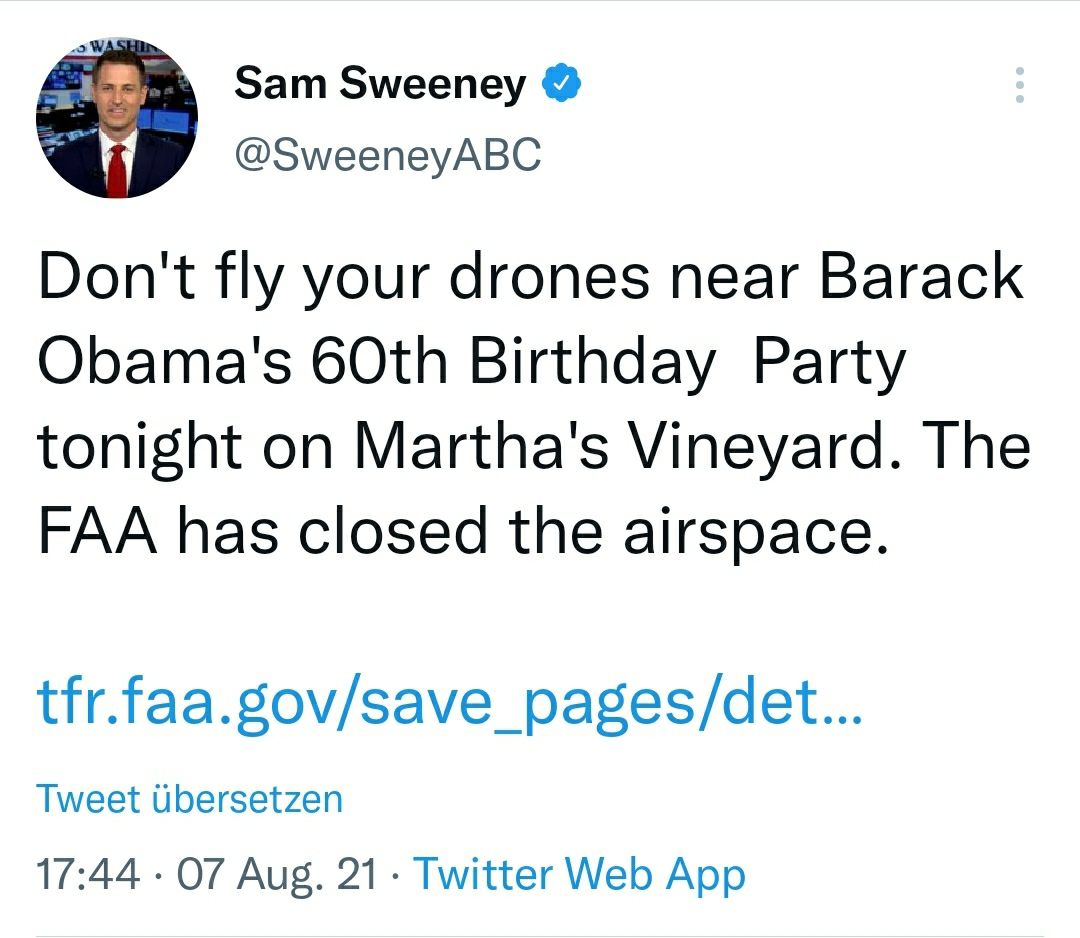This screenshot has width=1080, height=938.
Task: Open the @SweeneyABC handle
Action: [x=387, y=154]
